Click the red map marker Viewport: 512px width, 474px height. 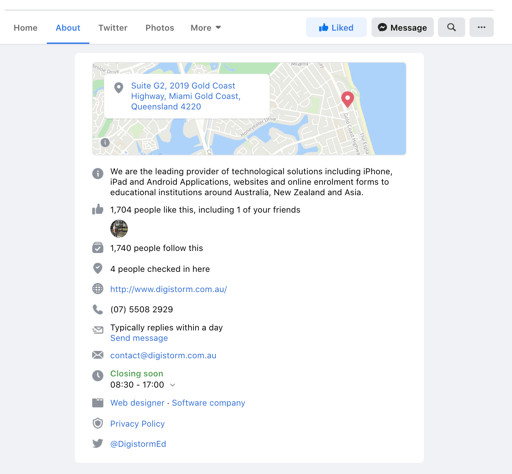click(x=347, y=99)
